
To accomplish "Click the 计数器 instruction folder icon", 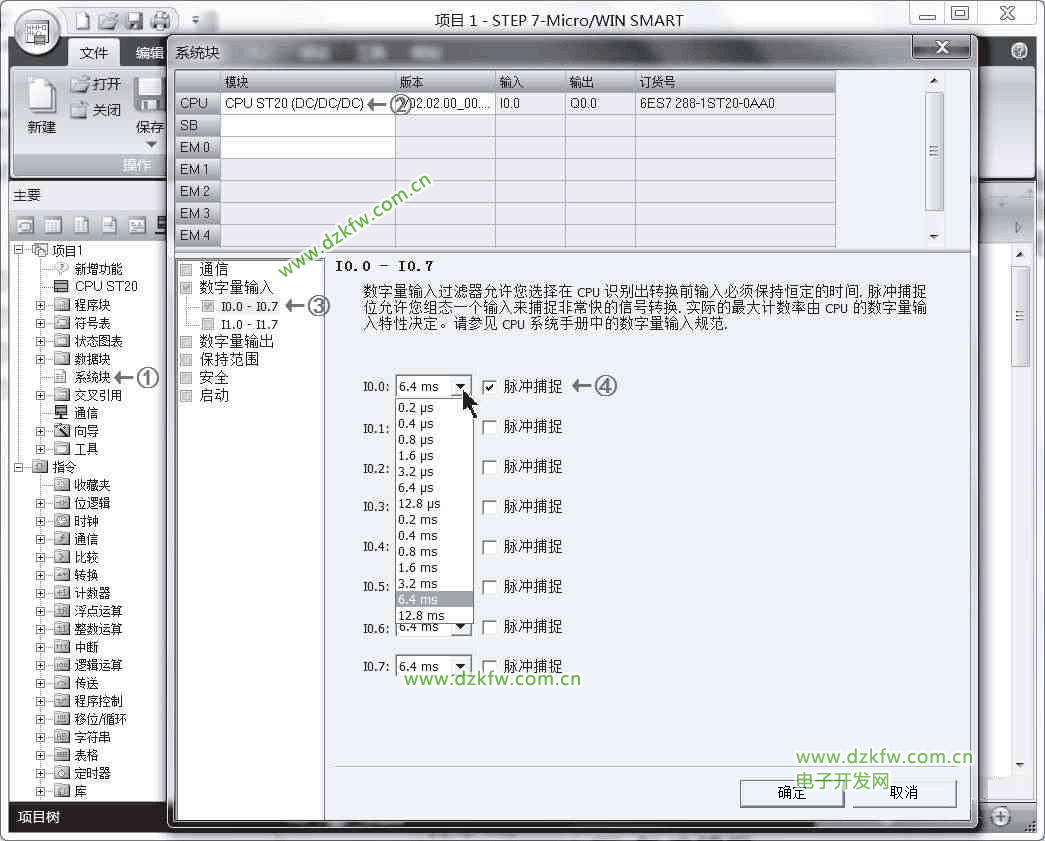I will pyautogui.click(x=62, y=592).
